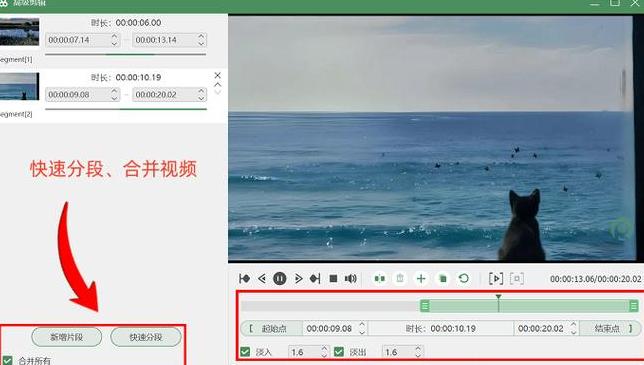The height and width of the screenshot is (365, 644).
Task: Click the 新增片段 (add segment) button
Action: click(67, 337)
